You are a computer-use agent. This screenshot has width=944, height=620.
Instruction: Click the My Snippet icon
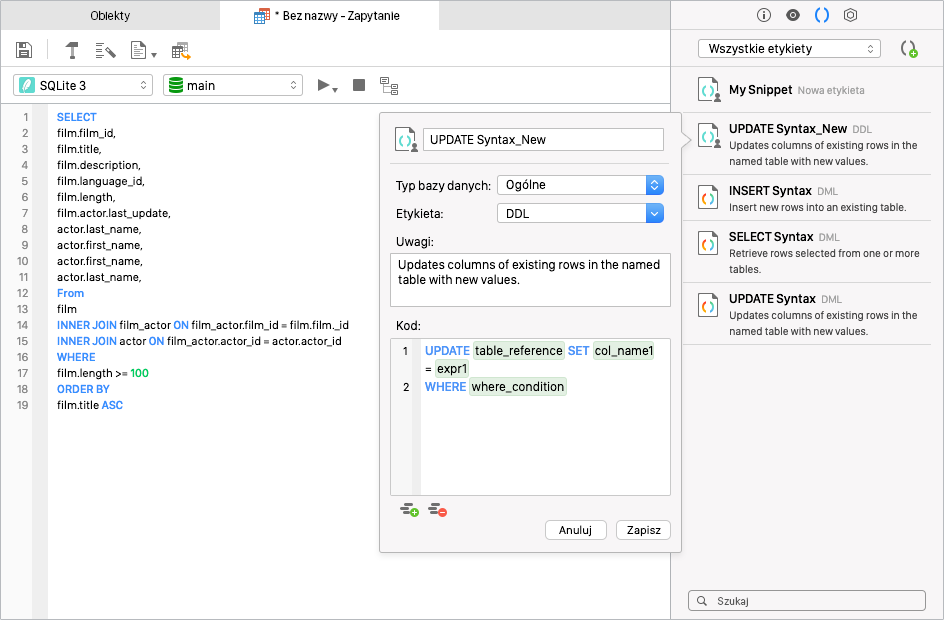pos(709,90)
